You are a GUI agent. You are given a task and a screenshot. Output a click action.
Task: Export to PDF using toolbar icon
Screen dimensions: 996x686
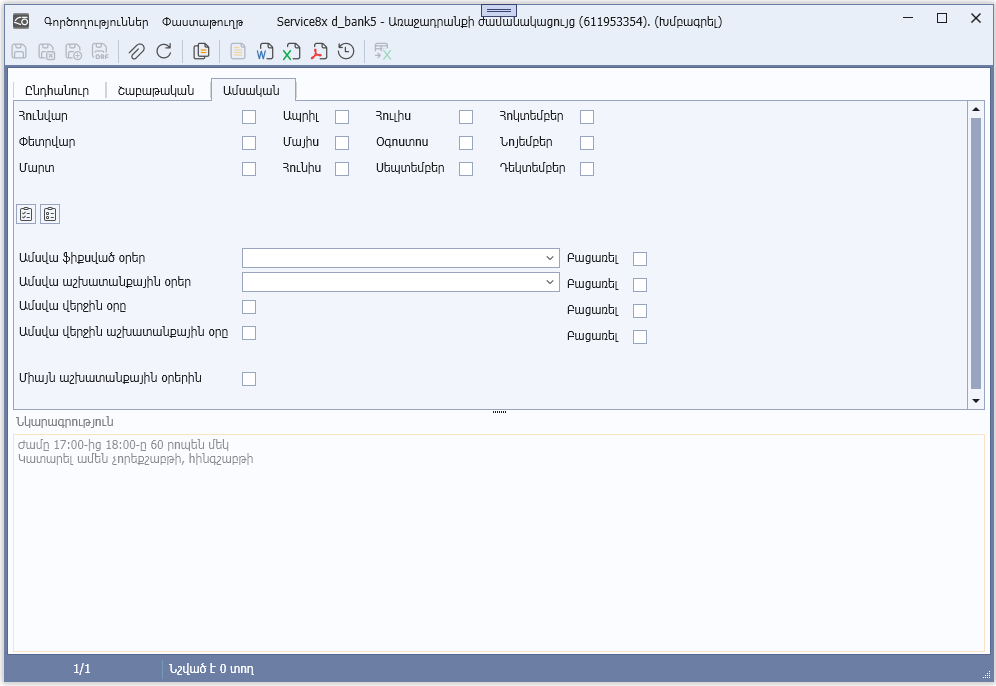click(319, 51)
